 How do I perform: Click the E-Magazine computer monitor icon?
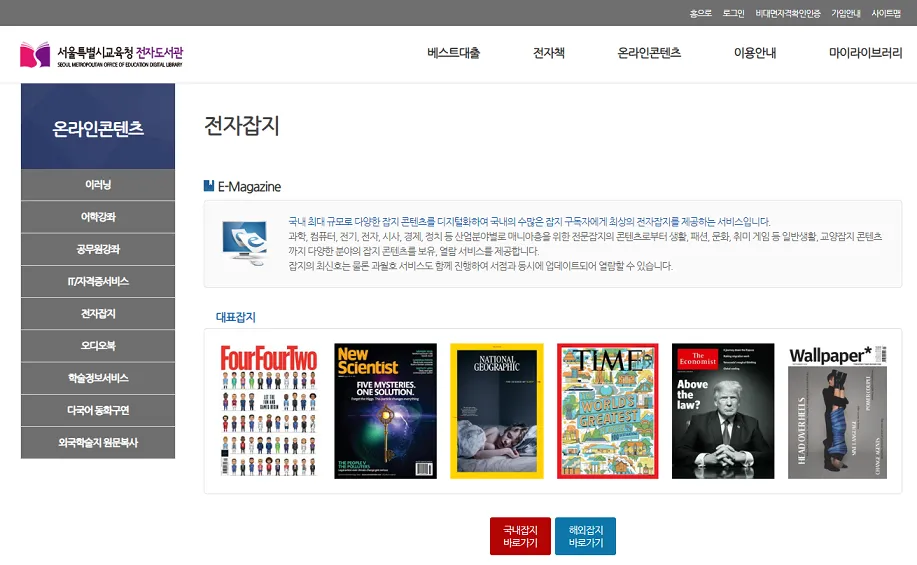(245, 243)
